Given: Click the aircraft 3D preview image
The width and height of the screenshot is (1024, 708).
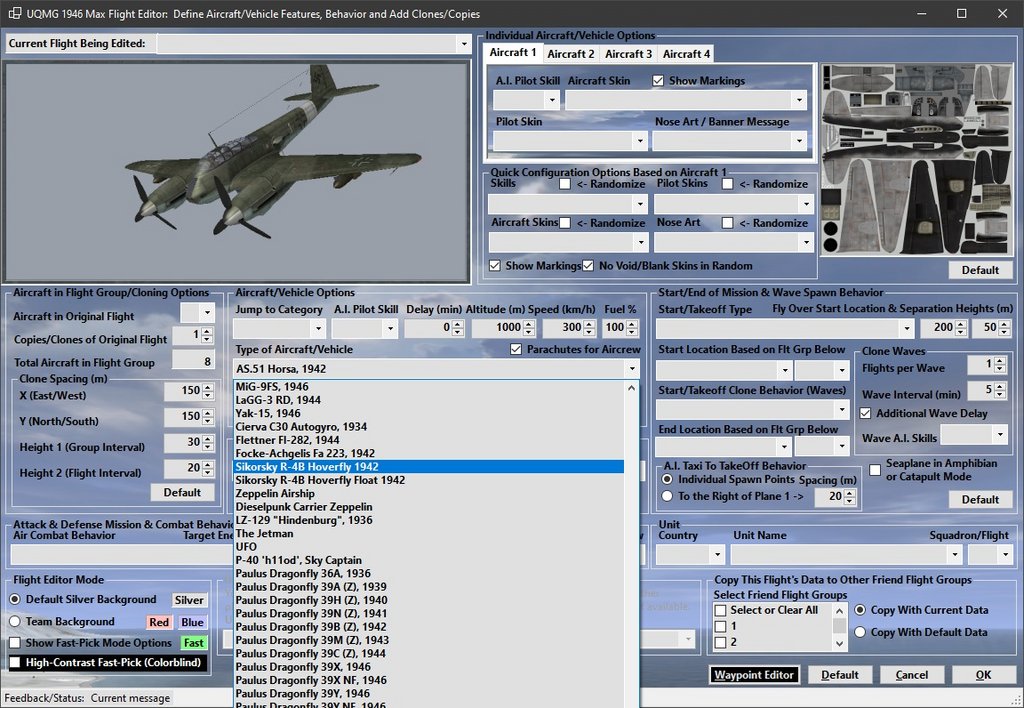Looking at the screenshot, I should pyautogui.click(x=237, y=172).
